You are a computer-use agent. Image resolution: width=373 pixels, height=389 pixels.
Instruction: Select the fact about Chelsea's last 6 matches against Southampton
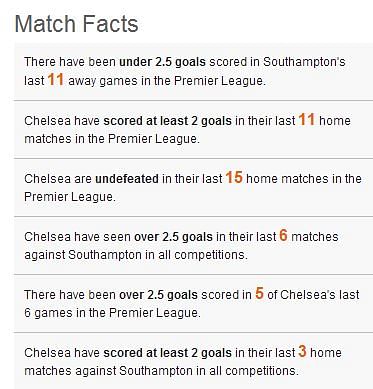point(193,245)
